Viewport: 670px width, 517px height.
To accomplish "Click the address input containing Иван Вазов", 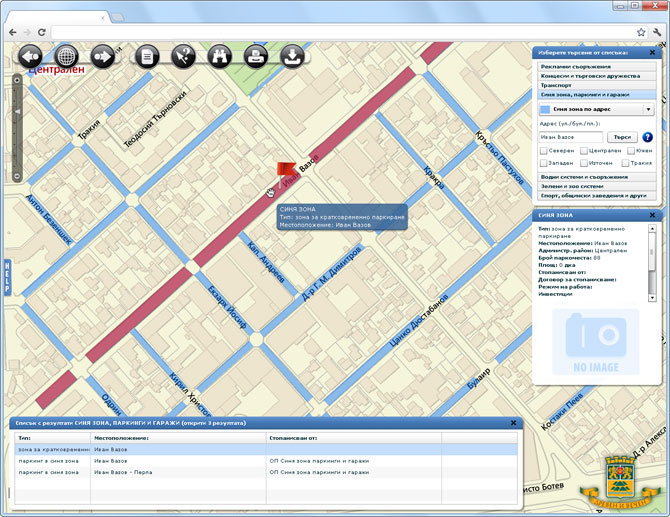I will (571, 137).
